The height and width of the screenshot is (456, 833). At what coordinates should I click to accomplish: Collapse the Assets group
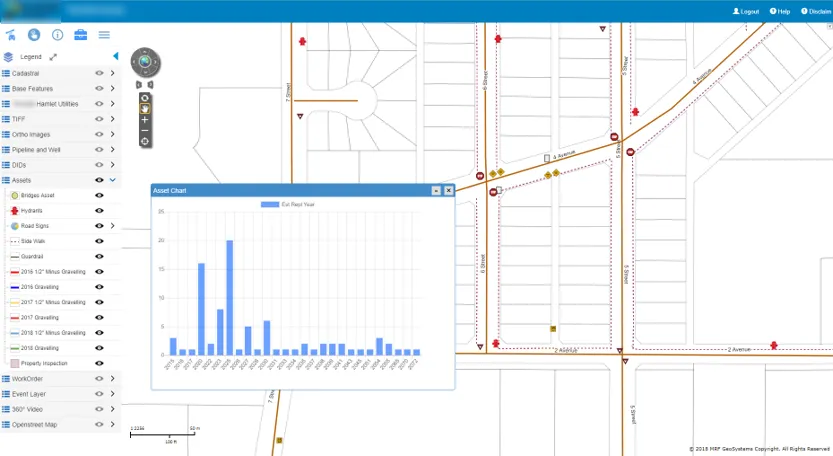[x=113, y=180]
